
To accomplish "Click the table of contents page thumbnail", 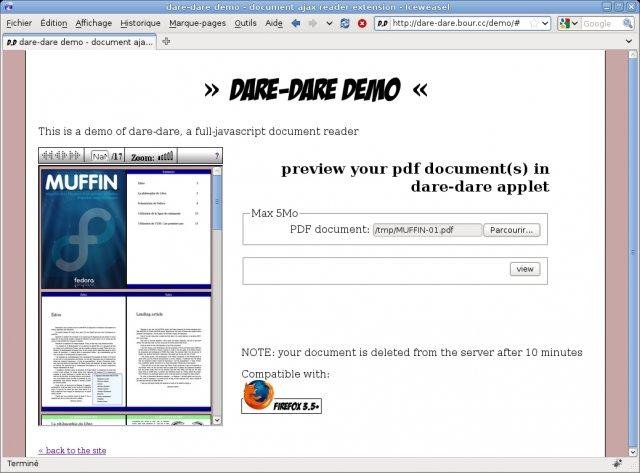I will (x=169, y=227).
